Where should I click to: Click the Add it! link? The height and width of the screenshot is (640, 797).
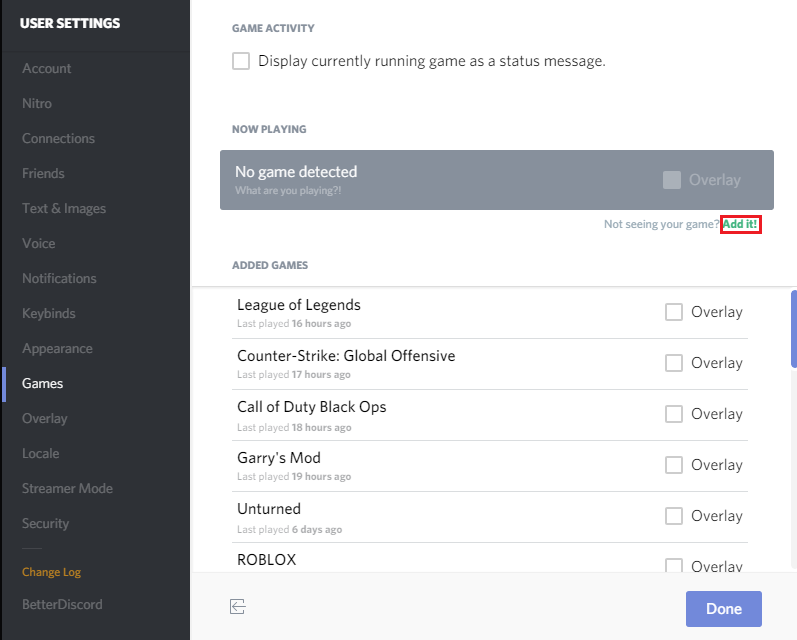click(740, 224)
